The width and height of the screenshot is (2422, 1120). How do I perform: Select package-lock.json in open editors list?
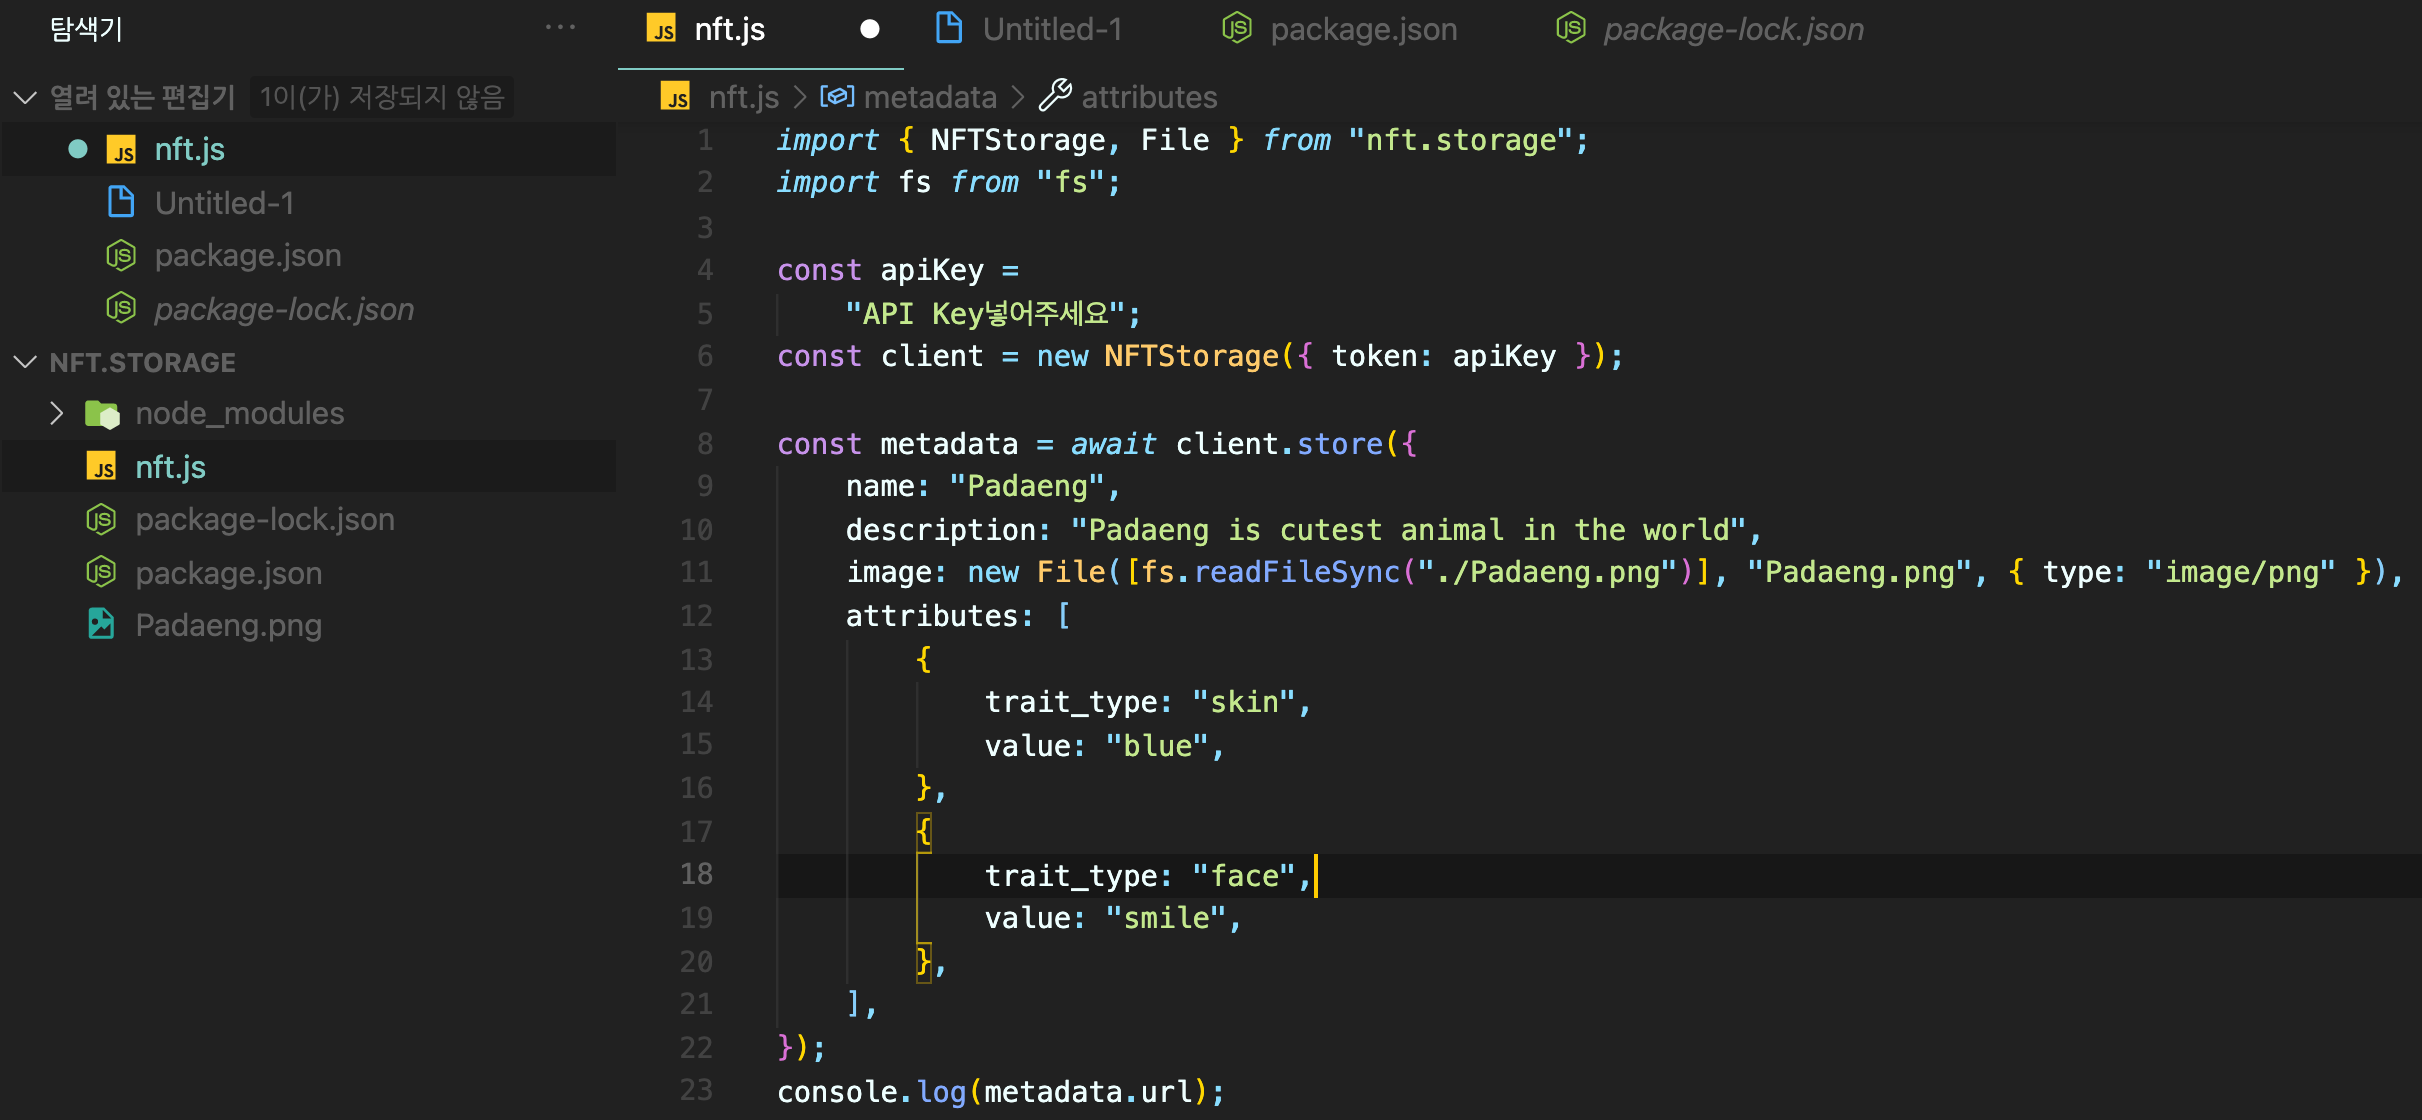click(284, 309)
